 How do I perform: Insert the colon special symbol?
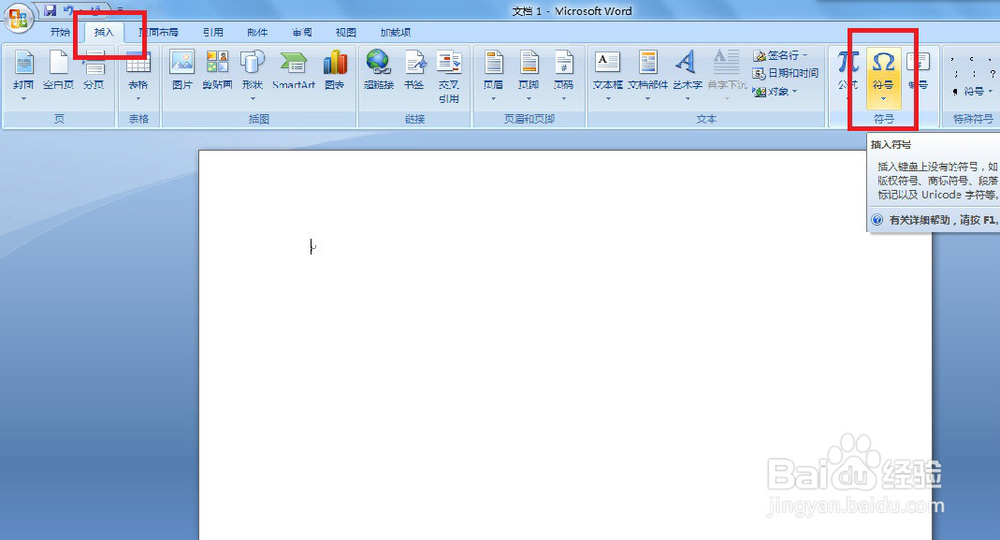[x=974, y=74]
